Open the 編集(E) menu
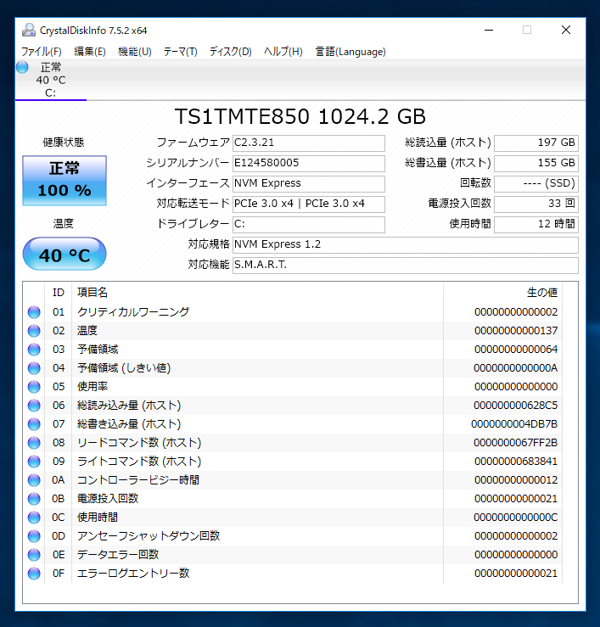The image size is (600, 627). click(90, 52)
